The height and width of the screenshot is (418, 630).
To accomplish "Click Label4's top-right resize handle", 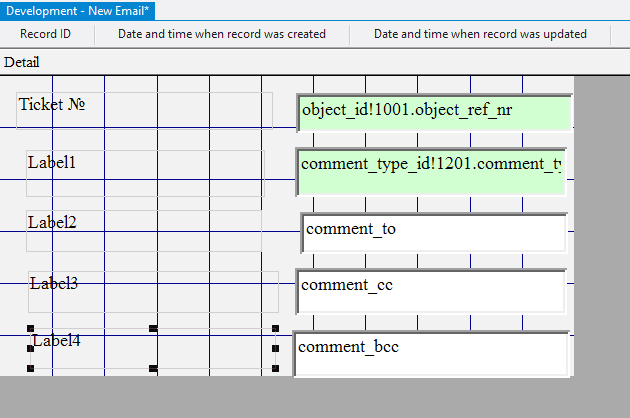I will click(276, 328).
